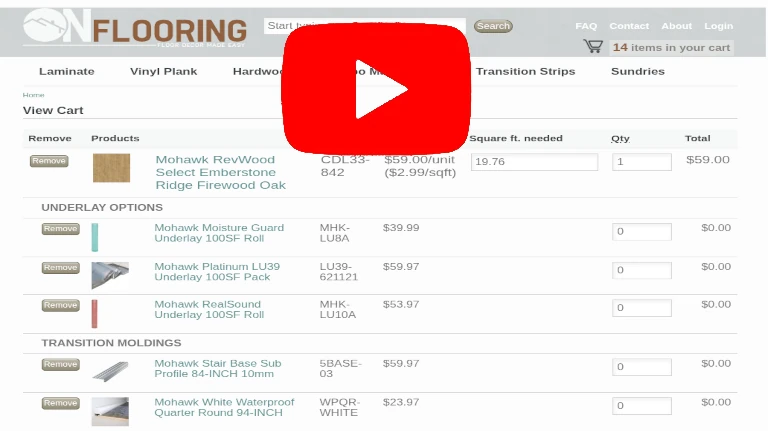Select the price $53.97
Viewport: 768px width, 431px height.
401,305
